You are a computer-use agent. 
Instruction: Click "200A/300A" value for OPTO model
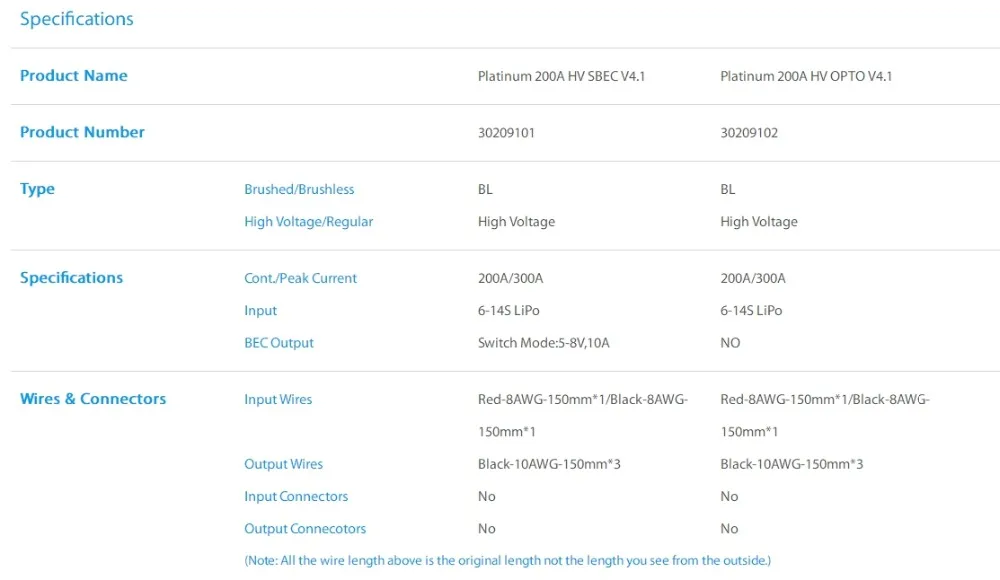[753, 278]
